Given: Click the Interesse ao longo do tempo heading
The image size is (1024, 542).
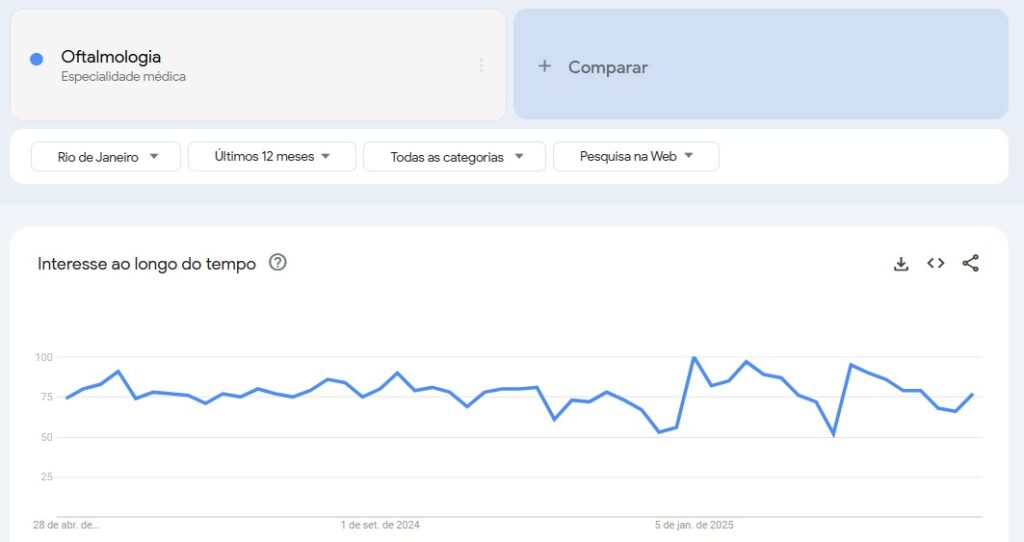Looking at the screenshot, I should pyautogui.click(x=147, y=264).
